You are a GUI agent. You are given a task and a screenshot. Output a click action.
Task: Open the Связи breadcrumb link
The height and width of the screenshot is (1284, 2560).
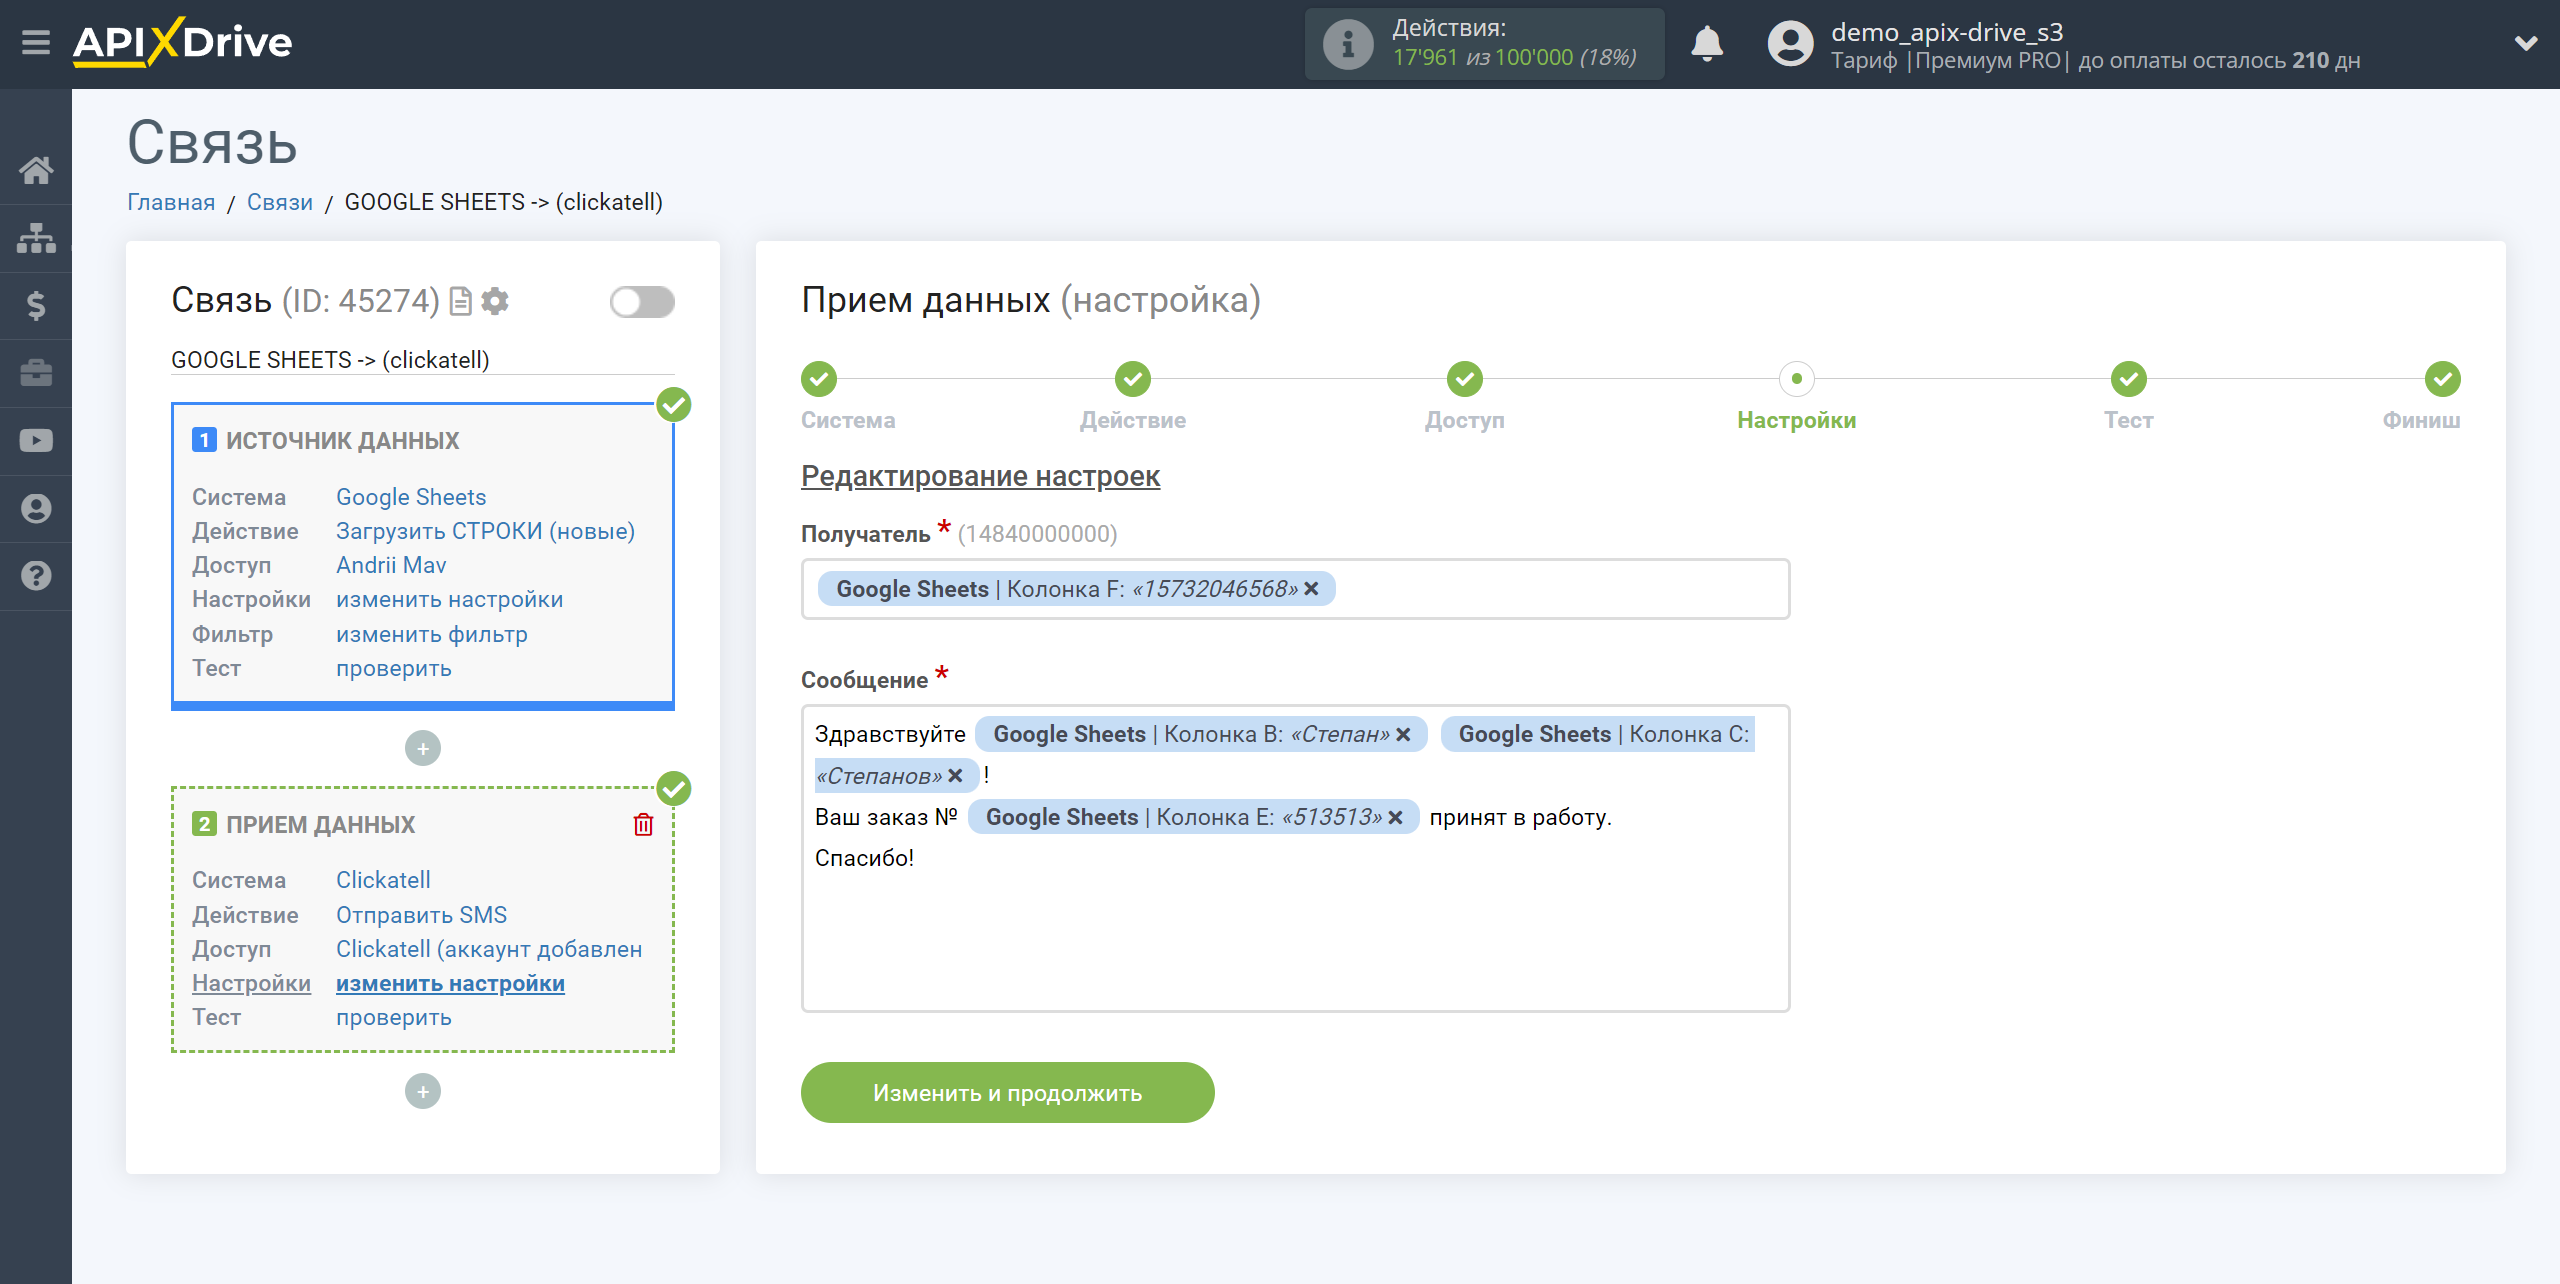click(x=280, y=202)
